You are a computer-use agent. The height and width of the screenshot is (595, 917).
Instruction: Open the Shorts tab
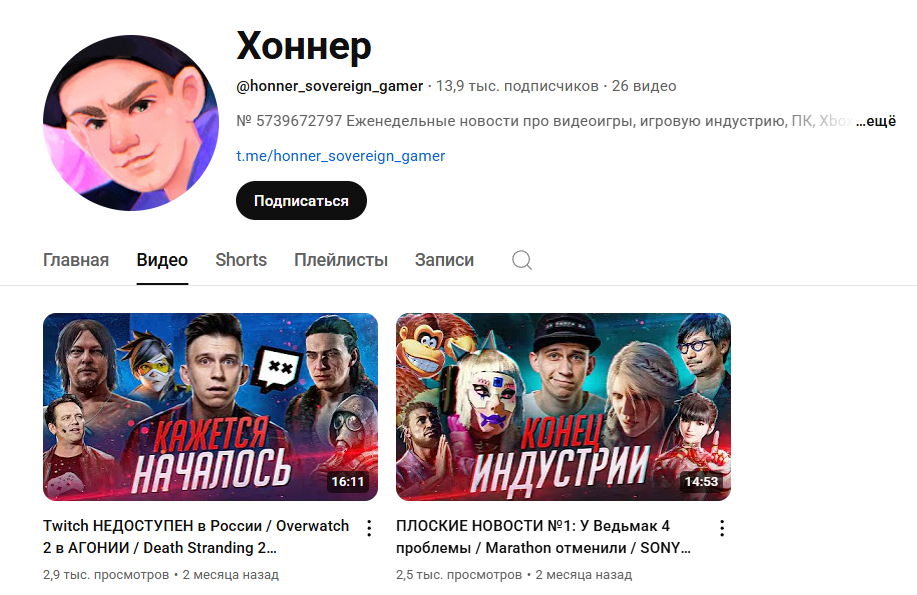point(241,260)
